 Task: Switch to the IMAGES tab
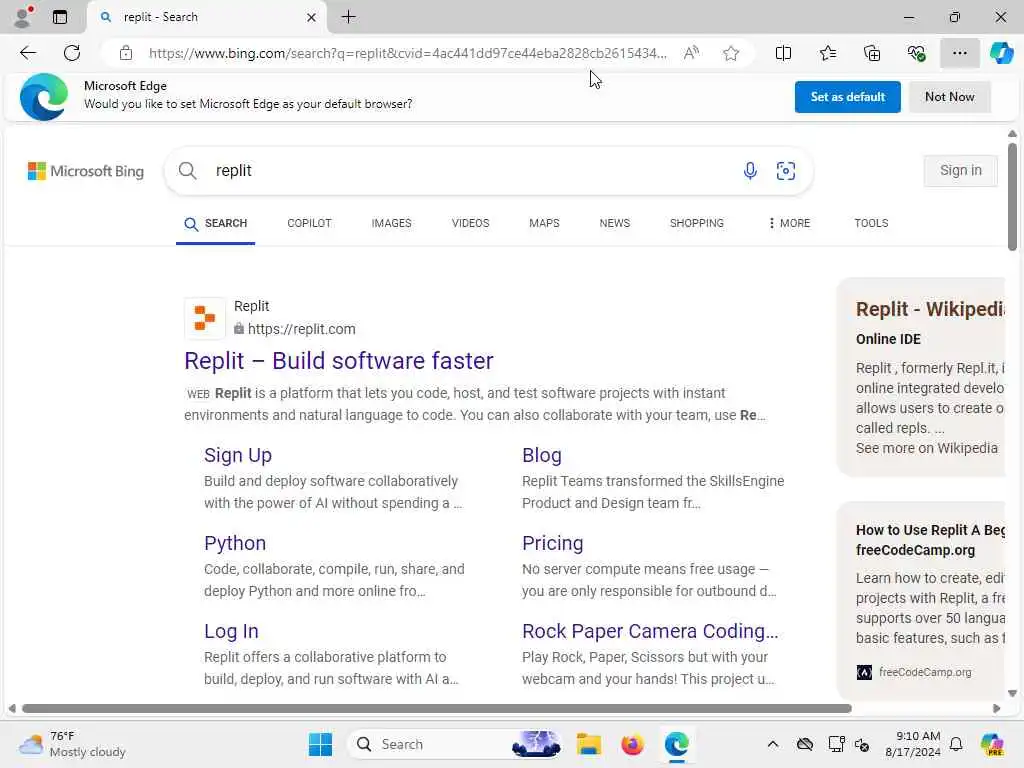391,223
